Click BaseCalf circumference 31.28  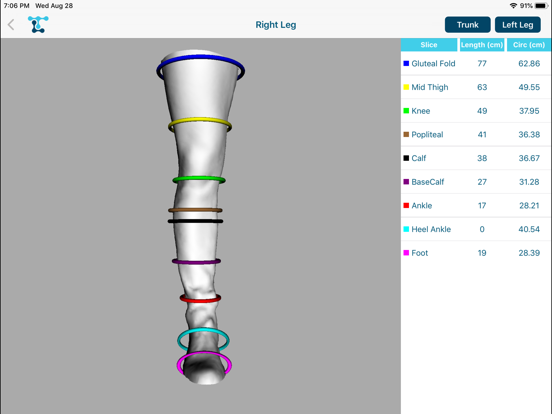[529, 182]
